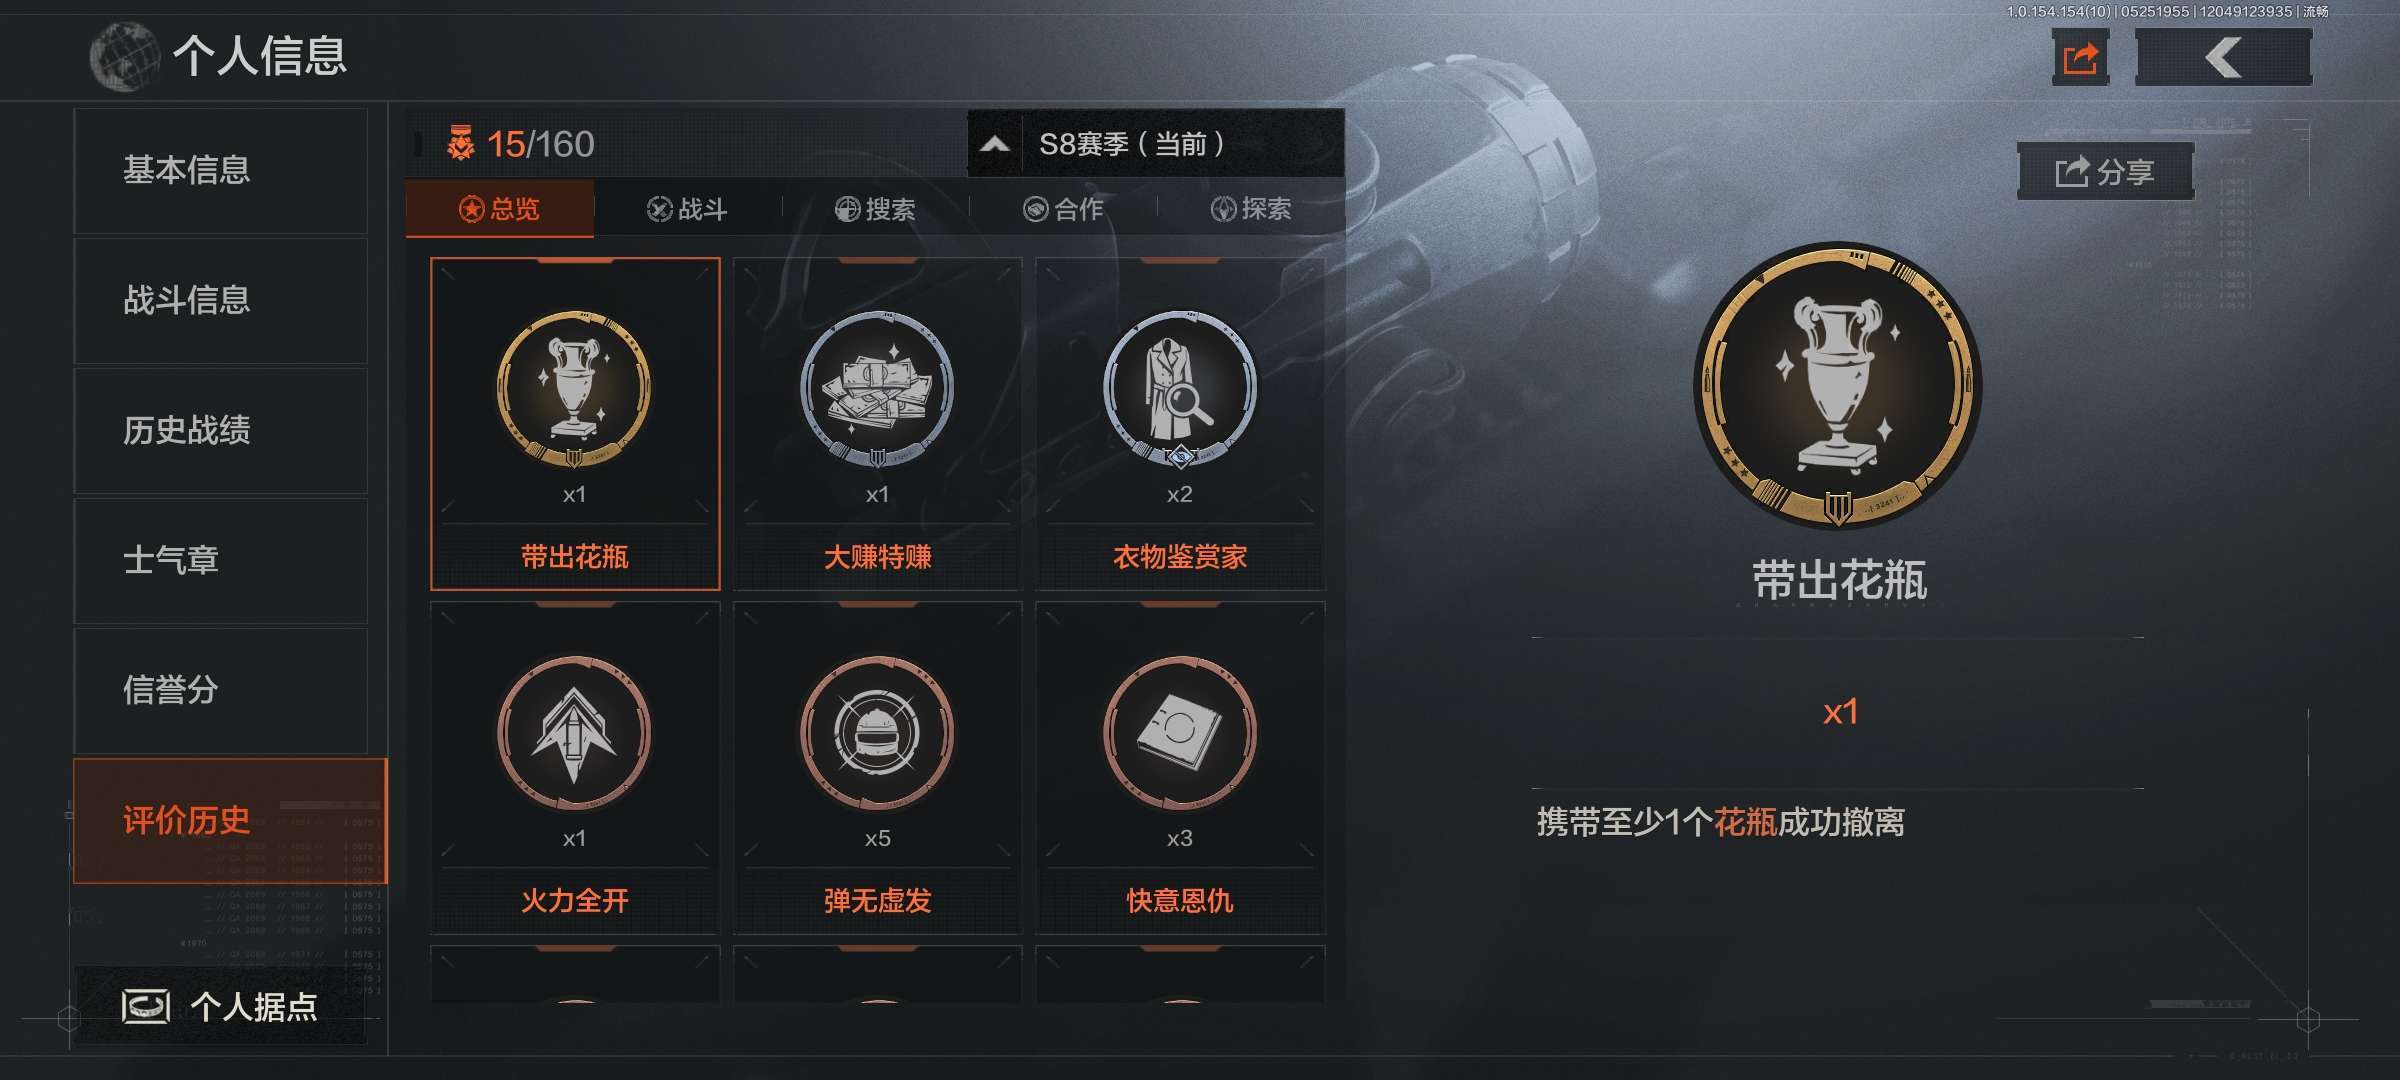Open 历史战绩 in the sidebar
This screenshot has height=1080, width=2400.
click(x=221, y=431)
